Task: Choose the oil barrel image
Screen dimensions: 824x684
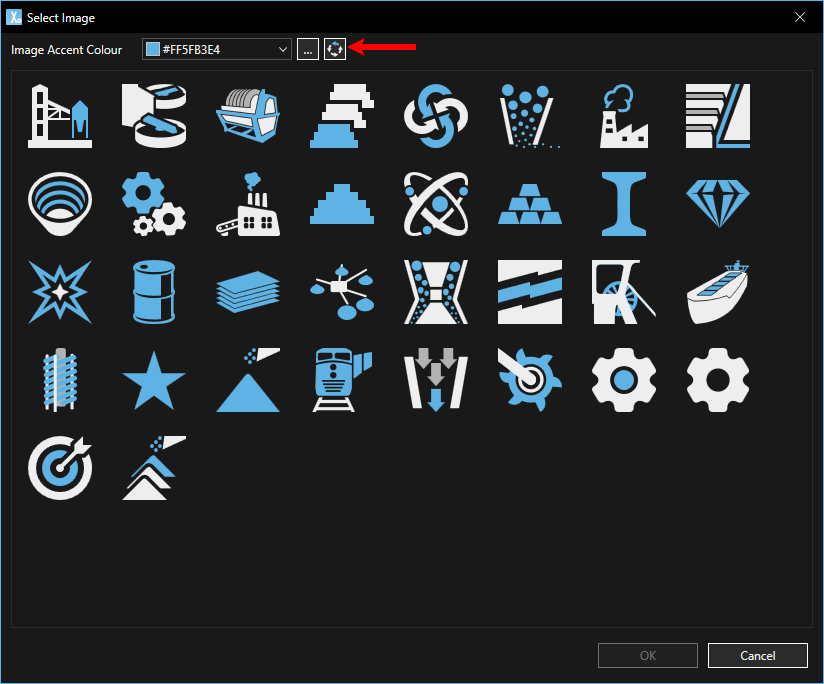Action: [x=154, y=292]
